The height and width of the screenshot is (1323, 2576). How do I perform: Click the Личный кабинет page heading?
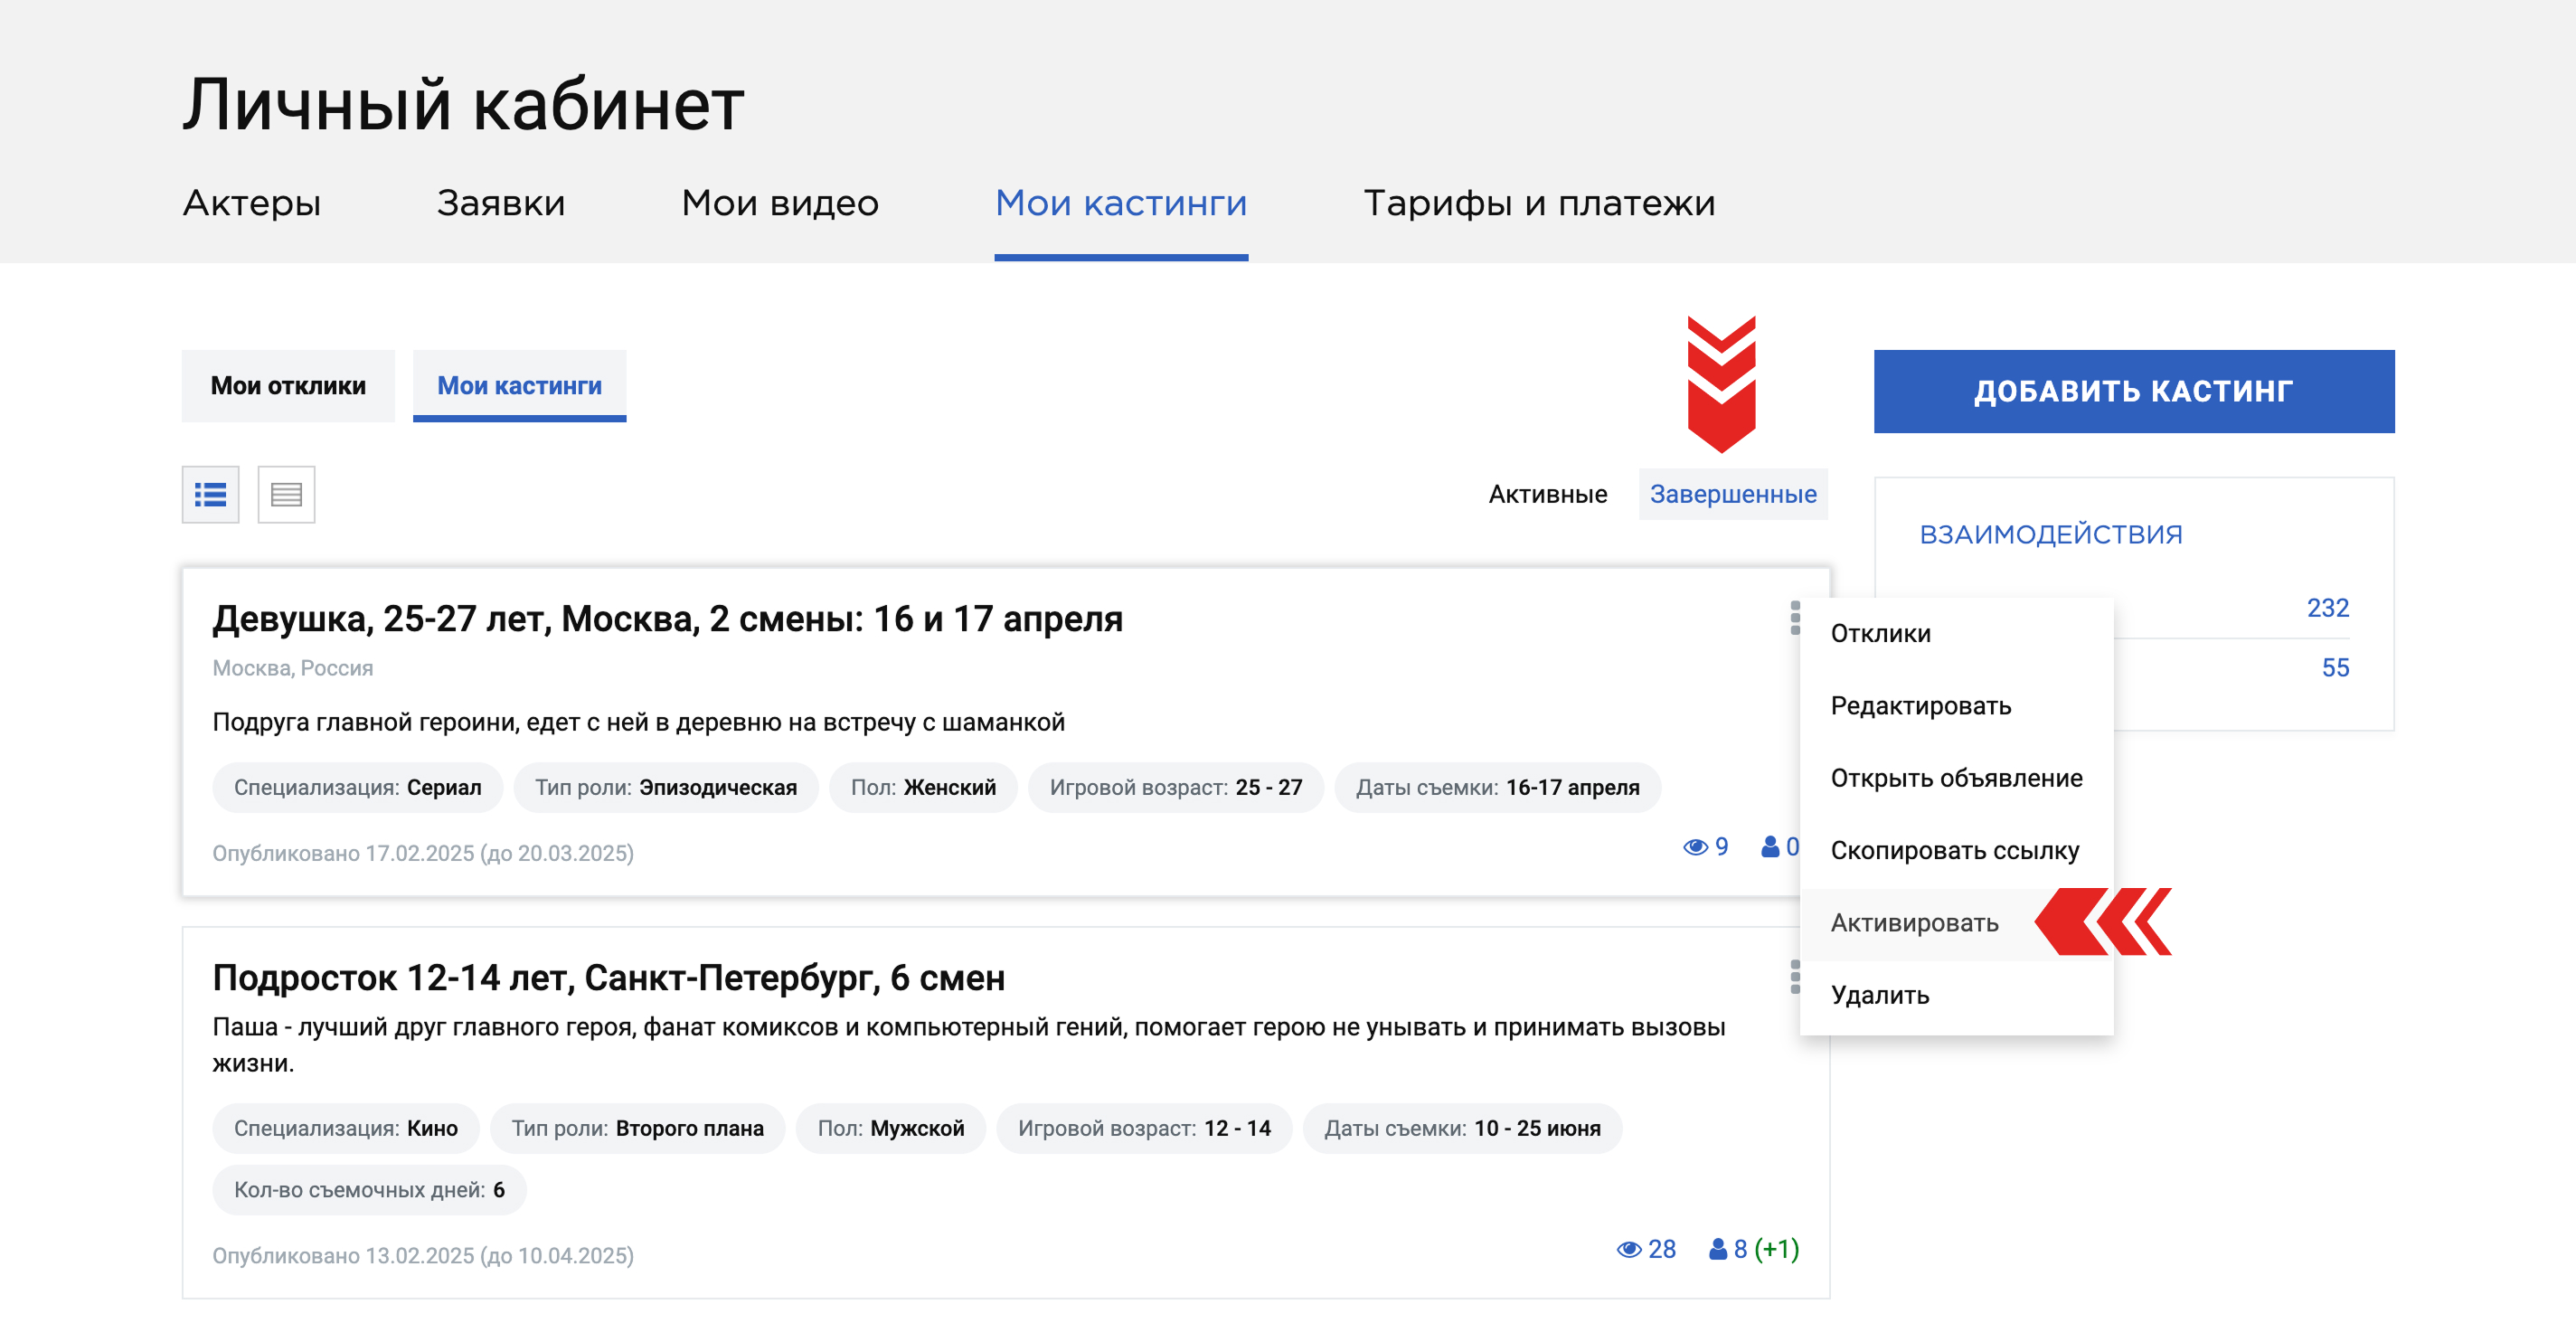click(463, 104)
